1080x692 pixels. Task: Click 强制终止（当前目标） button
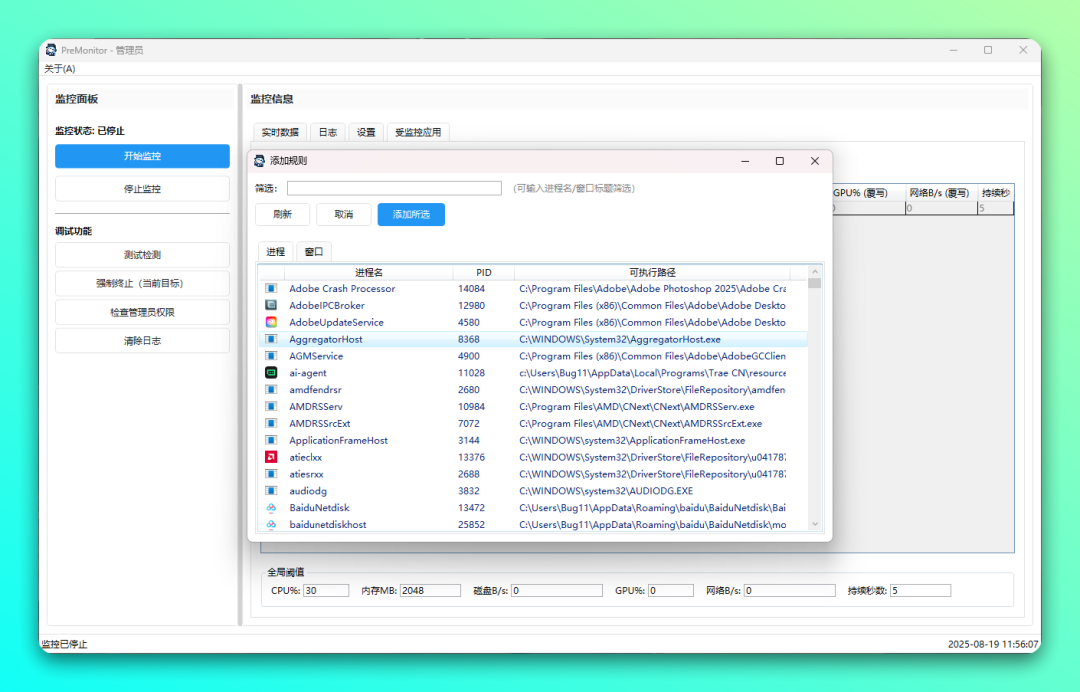143,283
